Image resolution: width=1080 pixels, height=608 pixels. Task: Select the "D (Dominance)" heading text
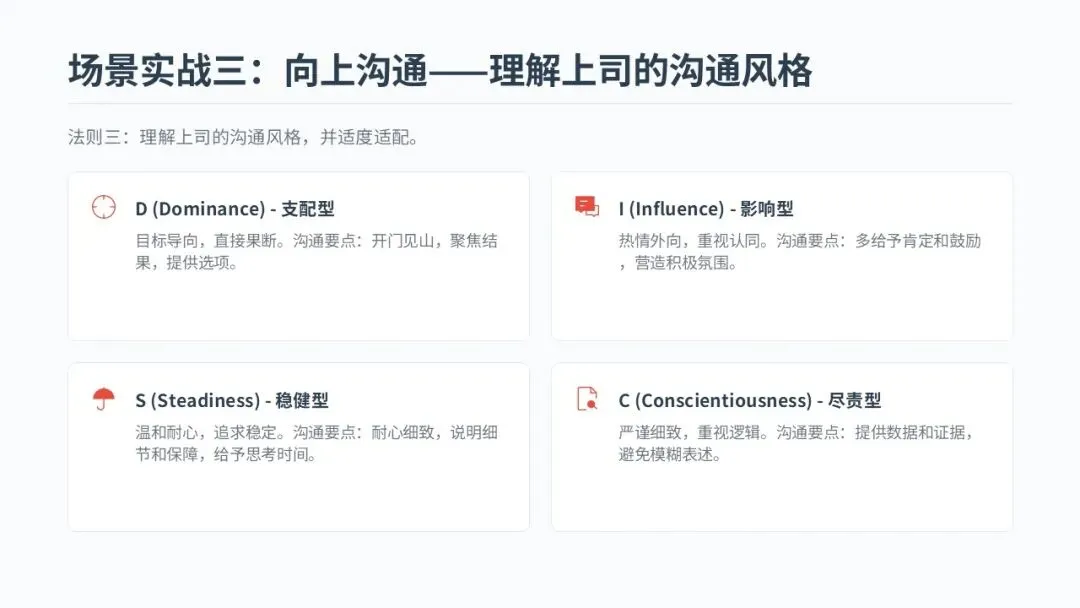point(199,209)
